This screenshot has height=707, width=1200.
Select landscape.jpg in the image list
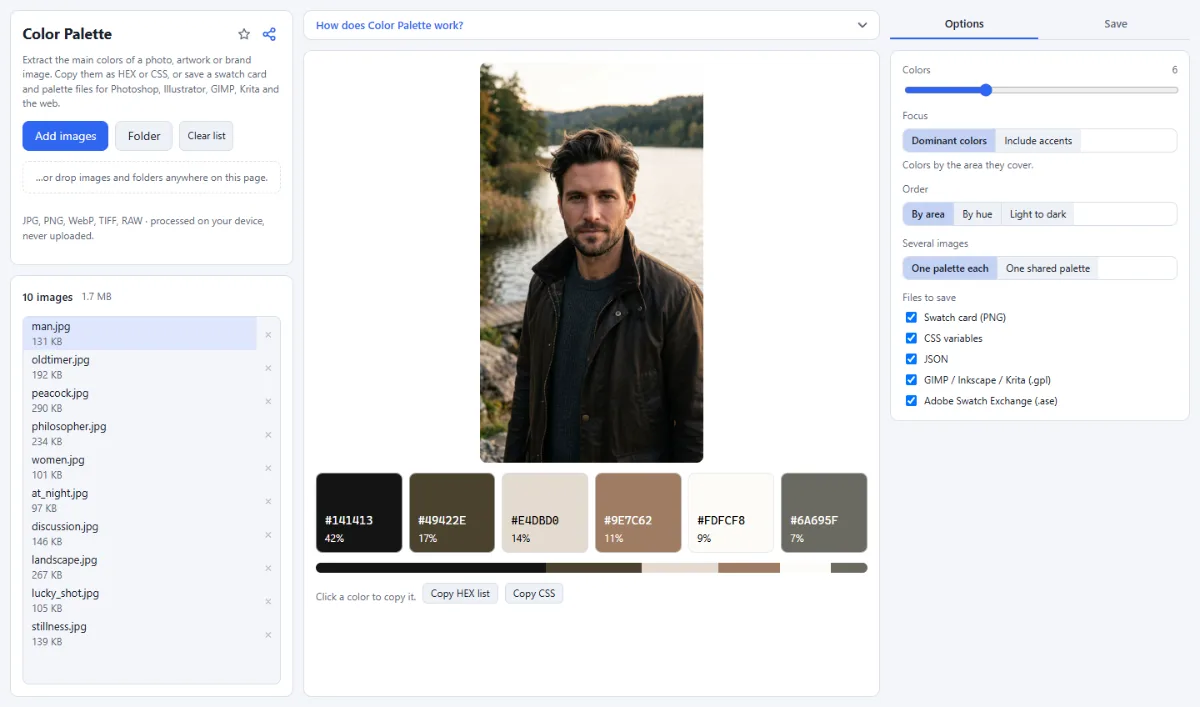(x=140, y=567)
